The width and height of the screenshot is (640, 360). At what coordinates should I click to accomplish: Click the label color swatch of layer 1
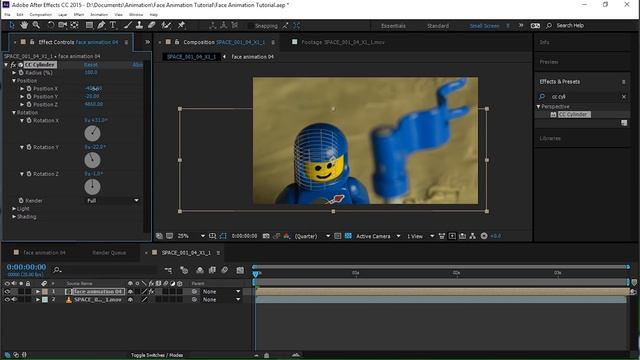tap(45, 291)
